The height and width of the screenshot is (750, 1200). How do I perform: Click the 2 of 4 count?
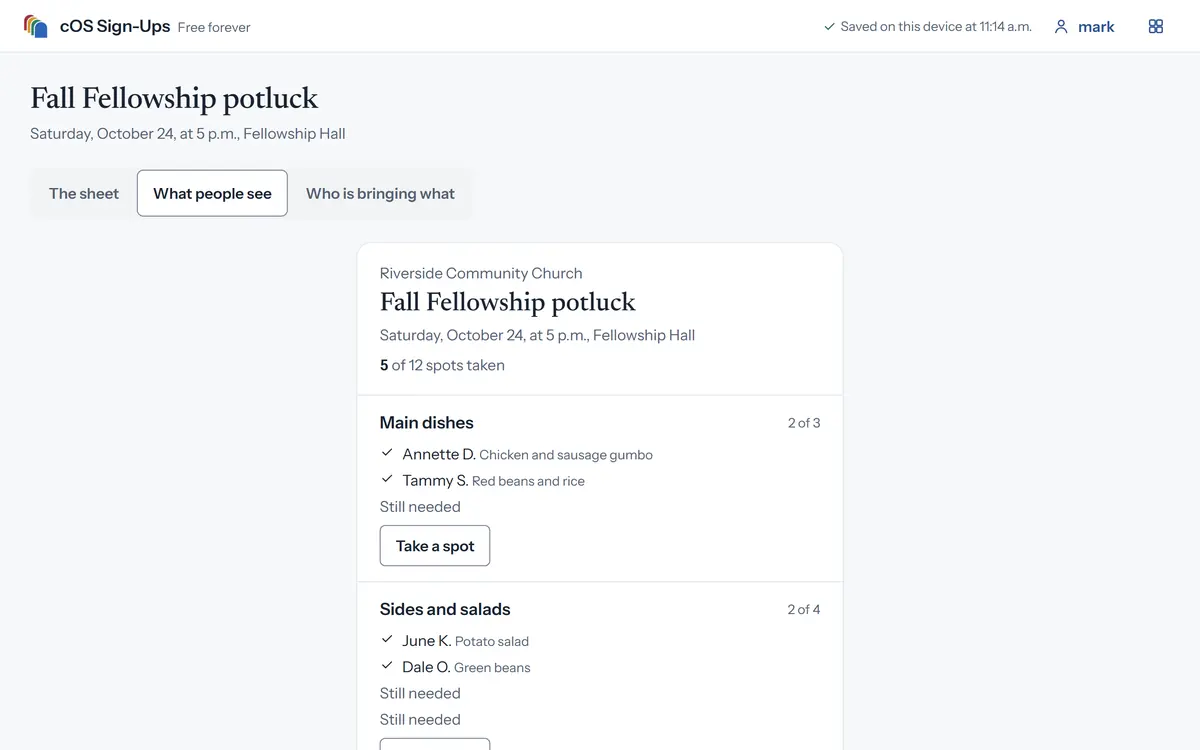coord(804,609)
